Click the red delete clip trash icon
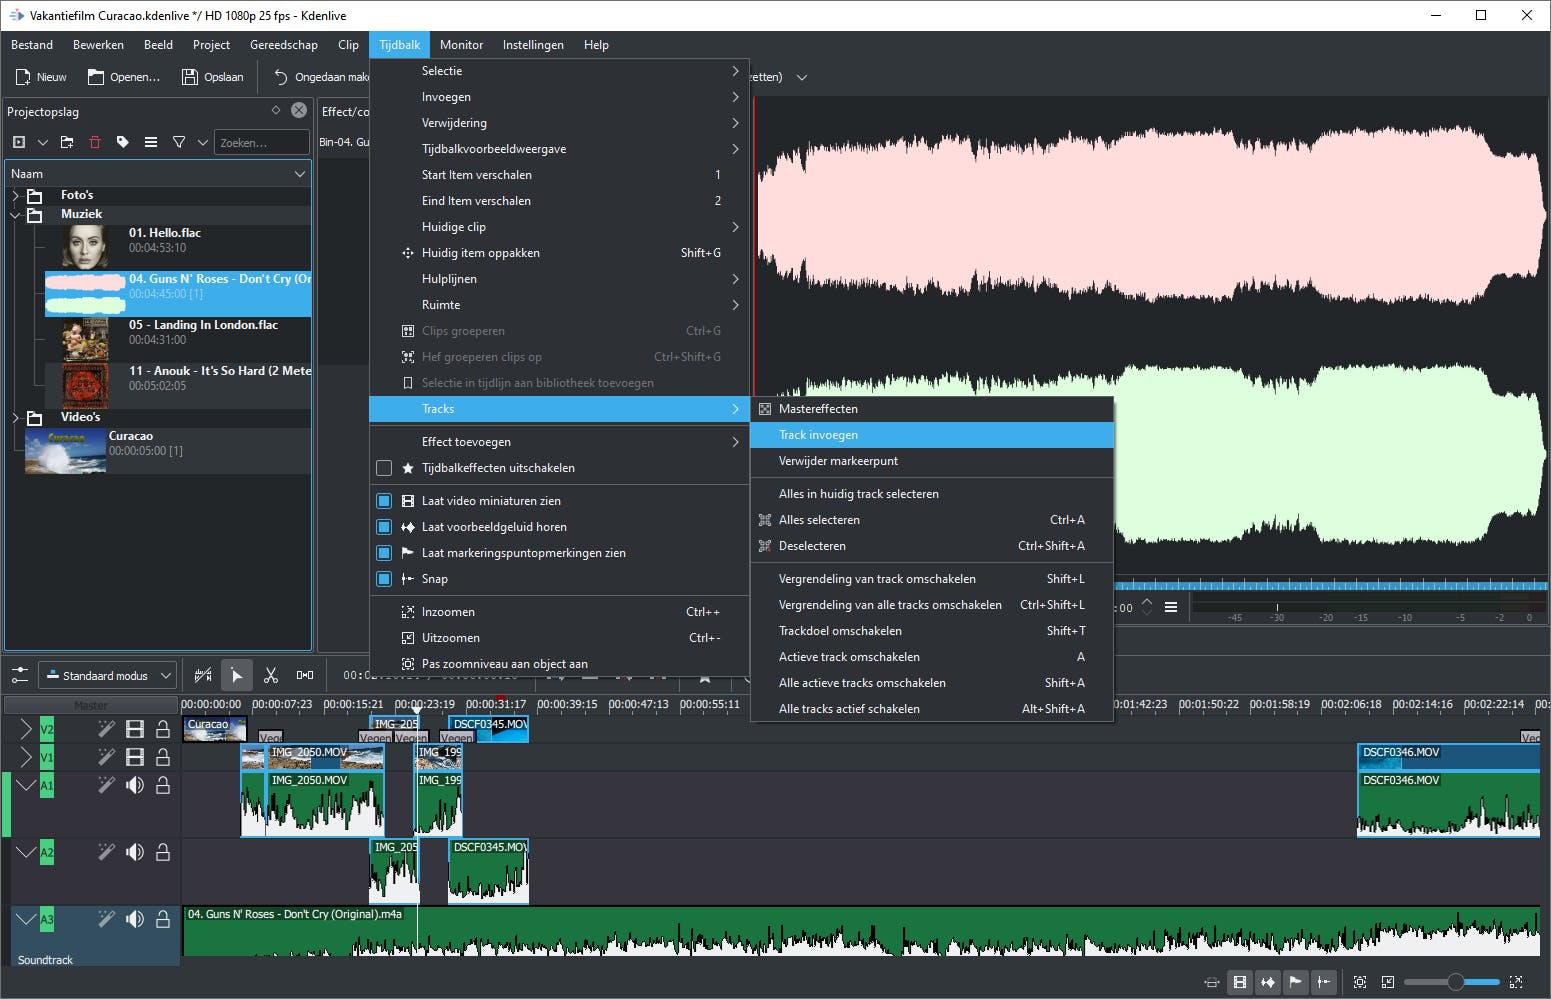The width and height of the screenshot is (1551, 999). click(95, 143)
